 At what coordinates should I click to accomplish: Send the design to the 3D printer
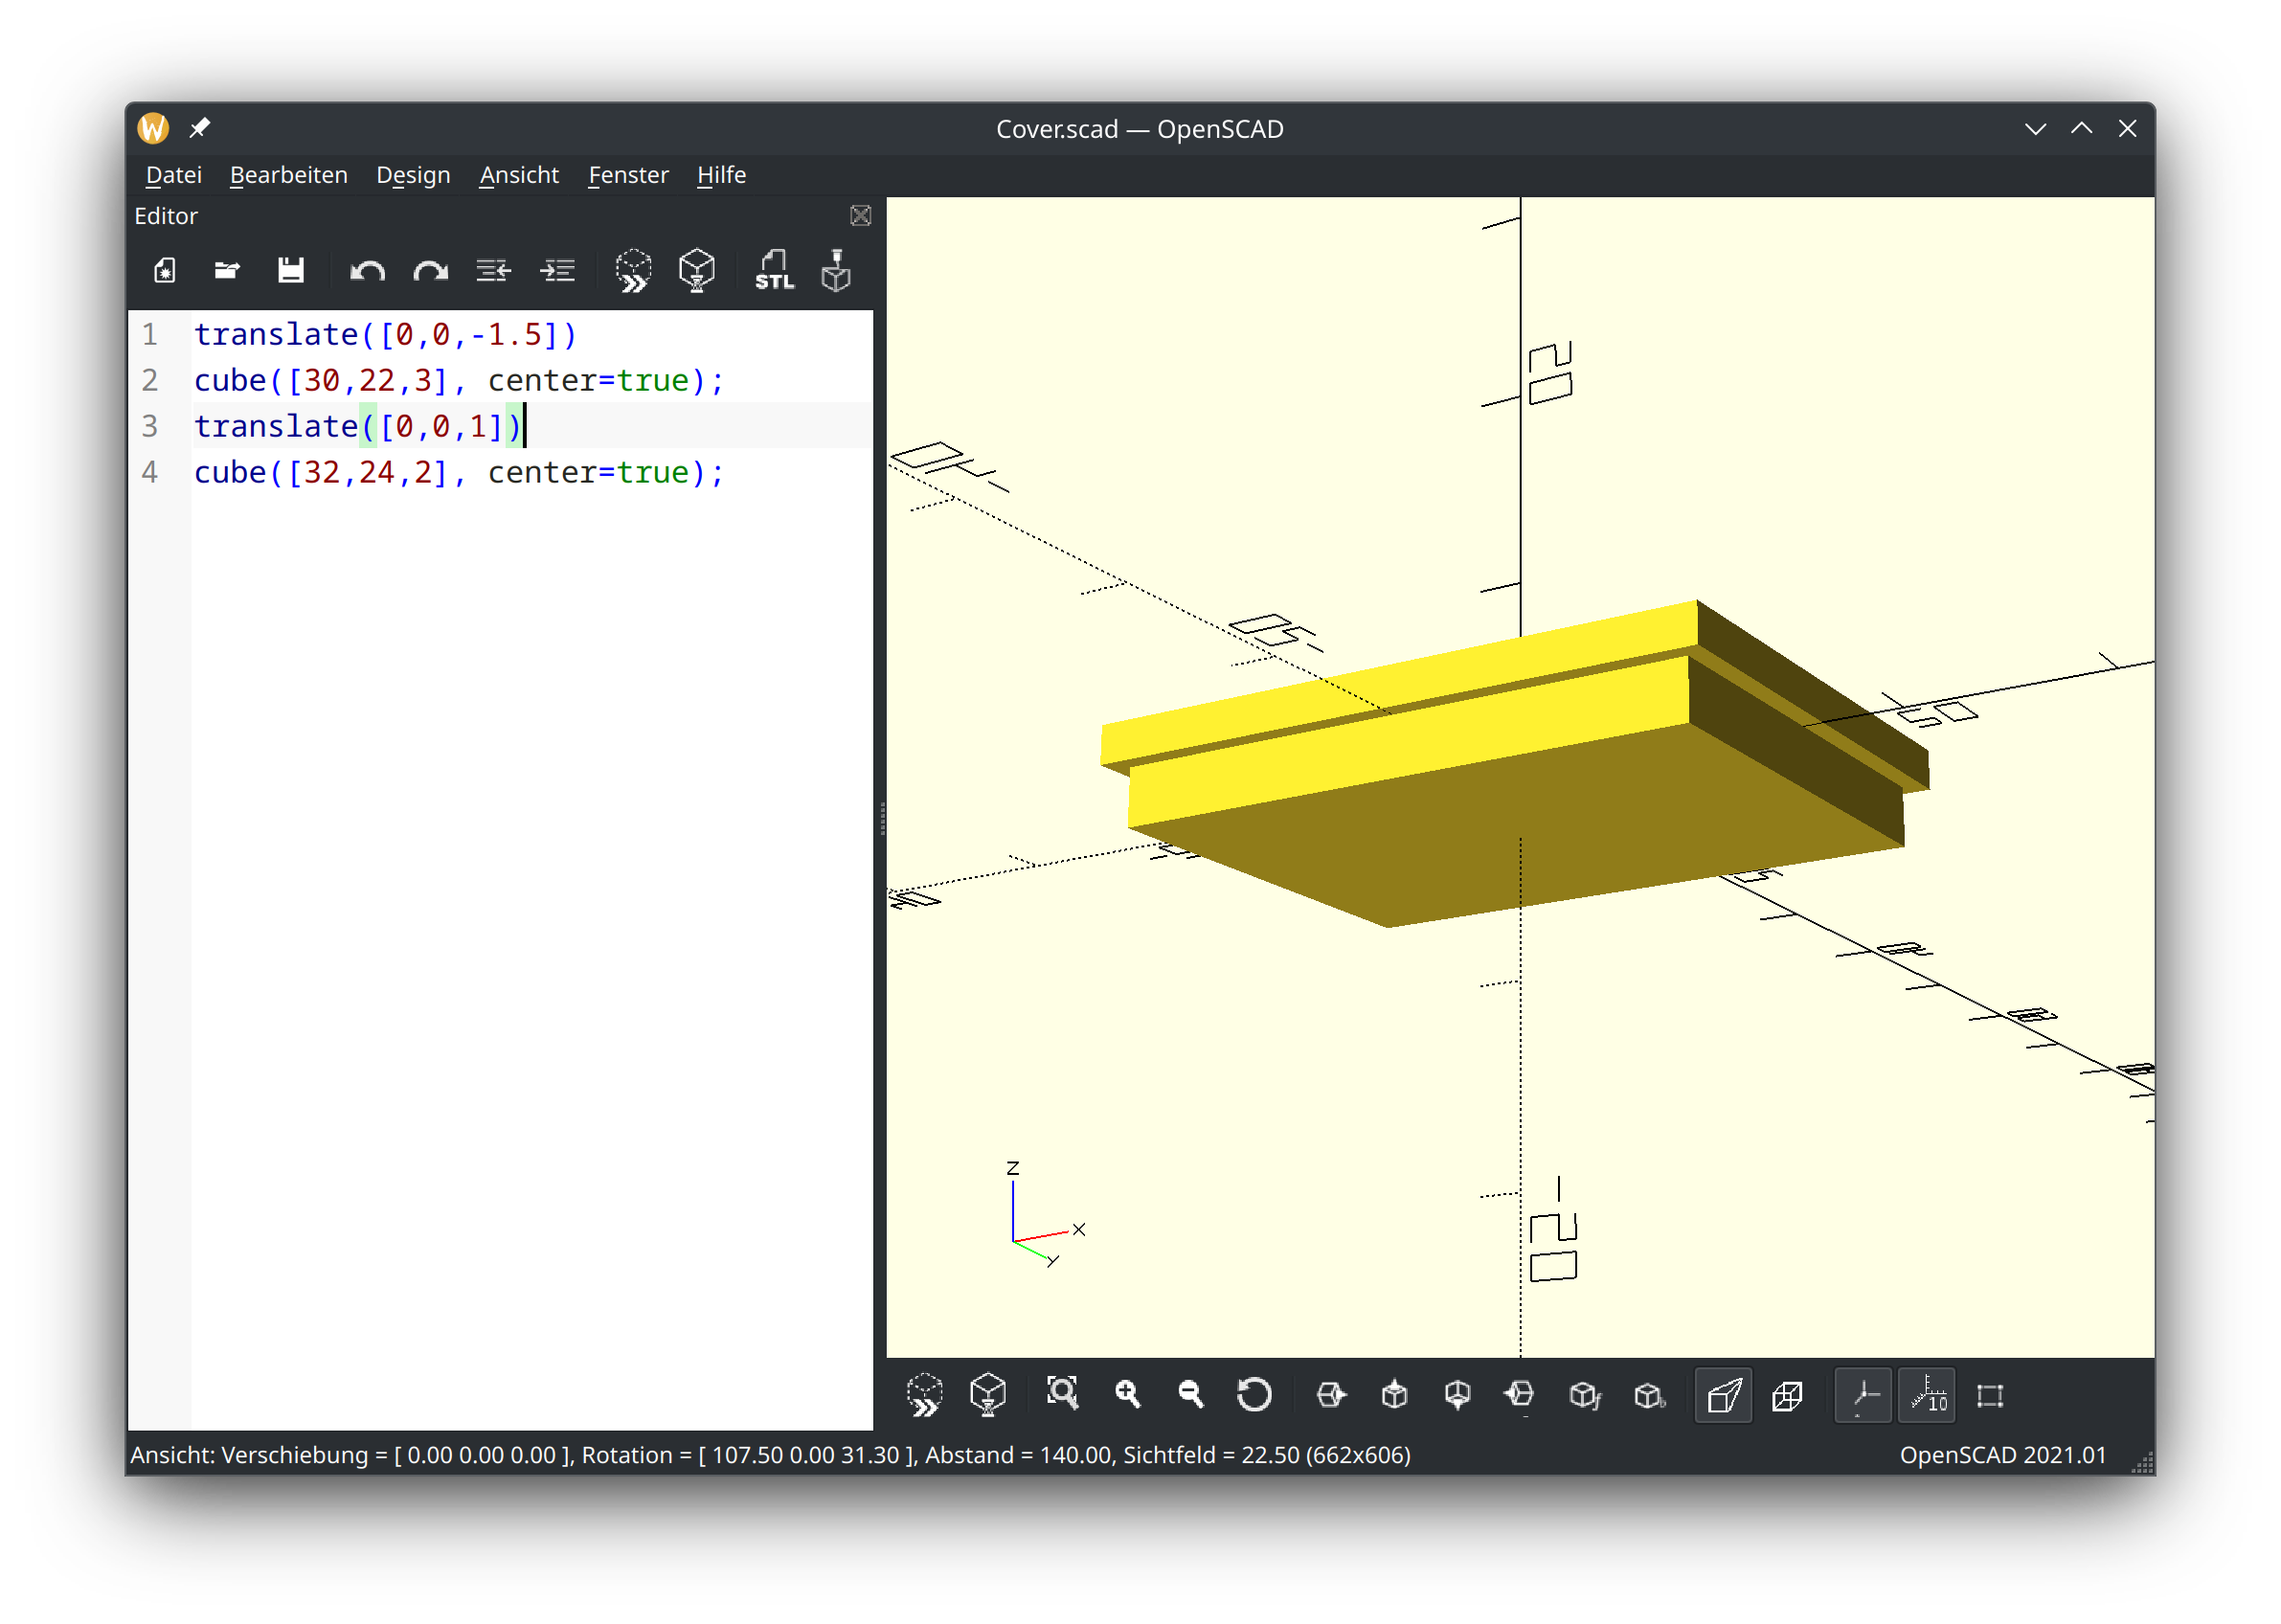[x=837, y=271]
